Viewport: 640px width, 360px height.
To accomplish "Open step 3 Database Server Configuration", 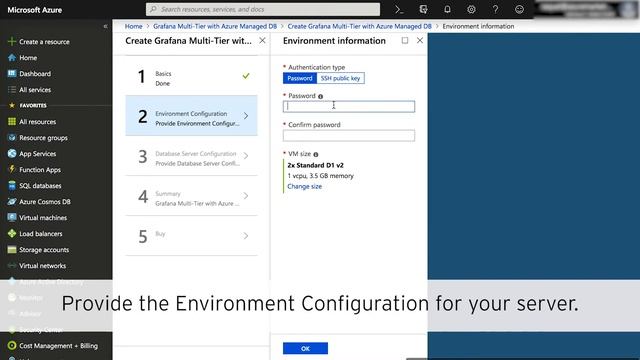I will [191, 156].
